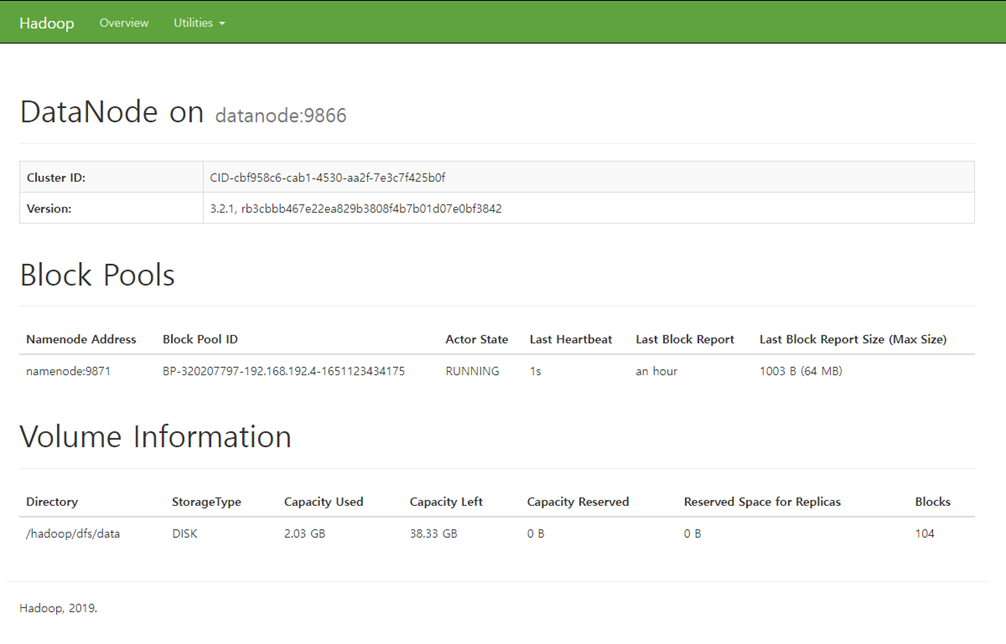The image size is (1006, 644).
Task: Click the Blocks column header
Action: pyautogui.click(x=933, y=502)
